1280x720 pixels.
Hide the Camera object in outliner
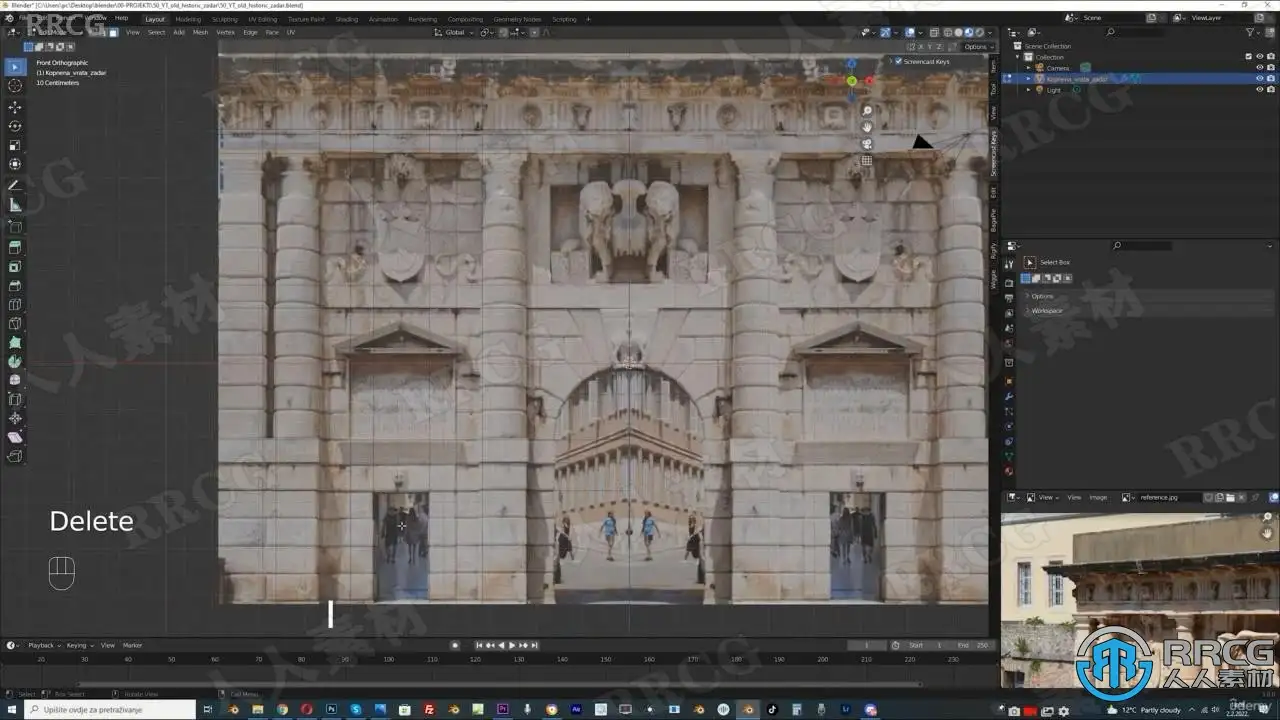1259,67
